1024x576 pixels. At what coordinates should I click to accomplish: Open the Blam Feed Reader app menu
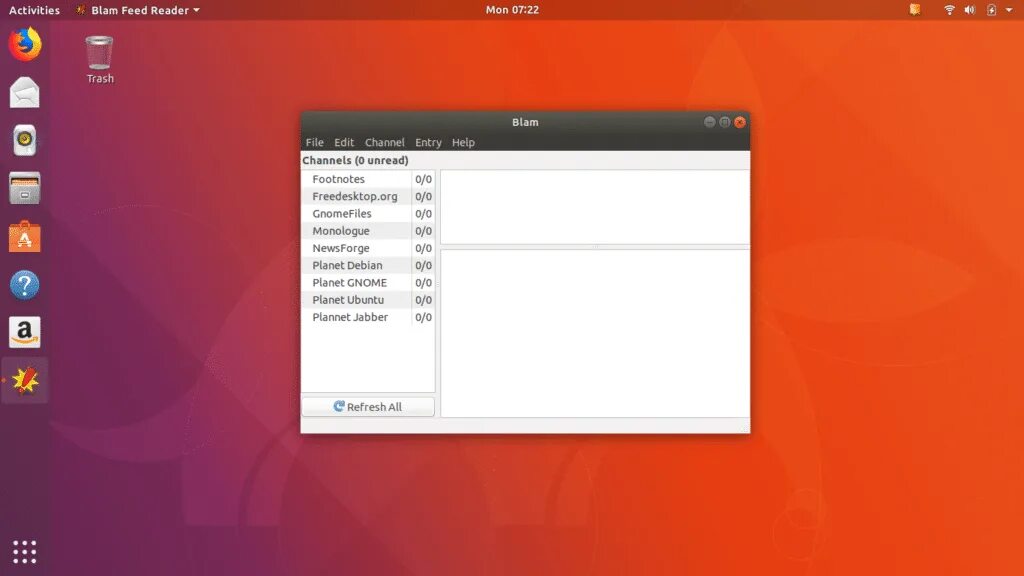pos(138,10)
